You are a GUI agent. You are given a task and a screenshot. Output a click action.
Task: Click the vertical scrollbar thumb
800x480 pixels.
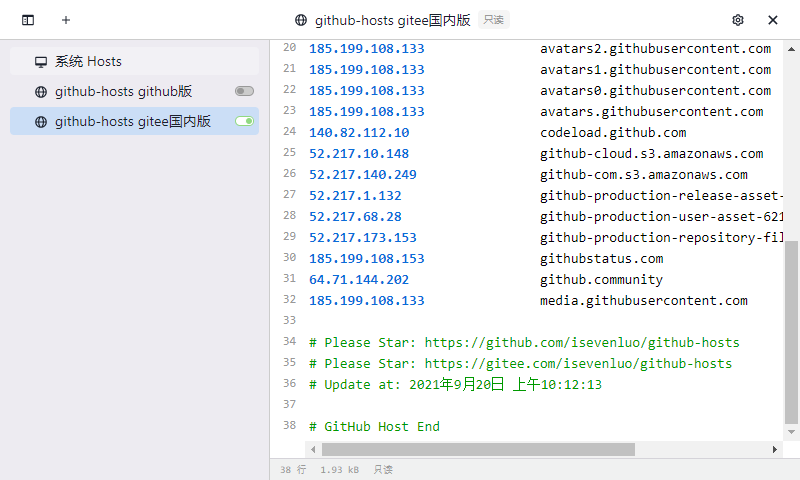[791, 332]
